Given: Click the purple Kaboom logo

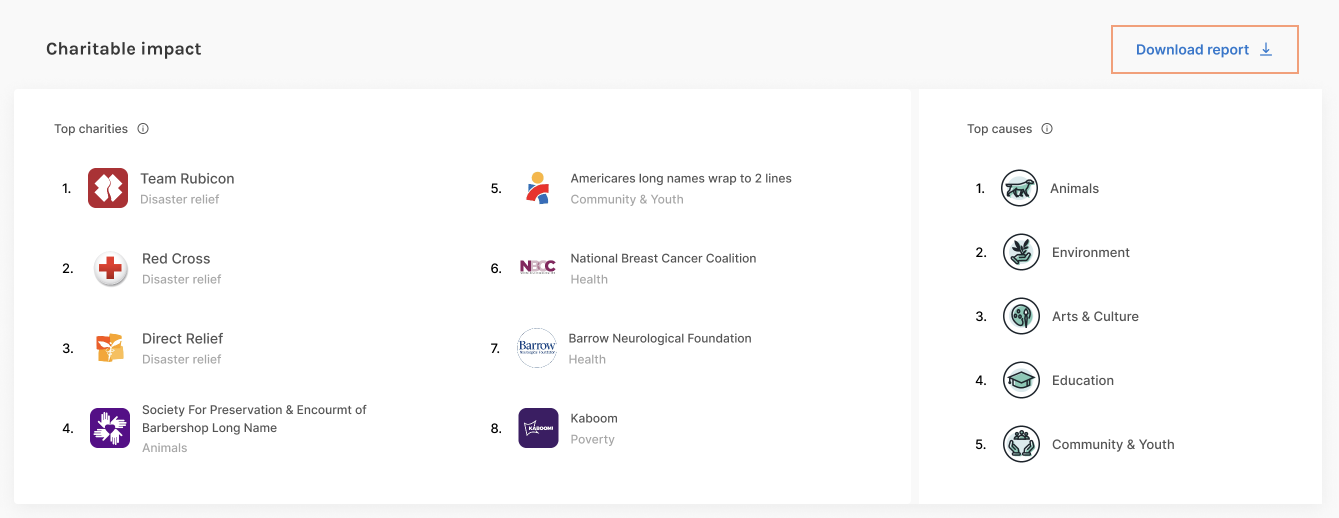Looking at the screenshot, I should click(538, 428).
